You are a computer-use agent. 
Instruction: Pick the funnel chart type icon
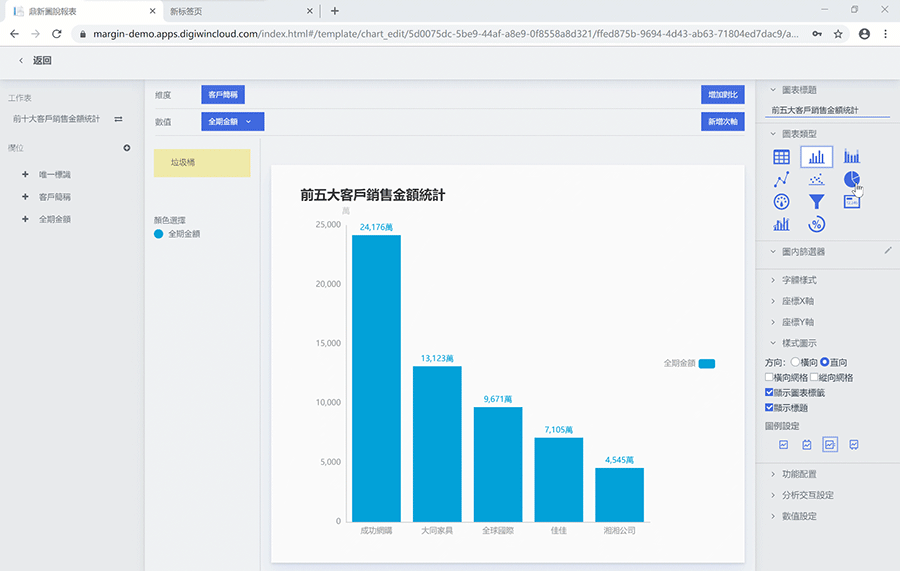817,201
